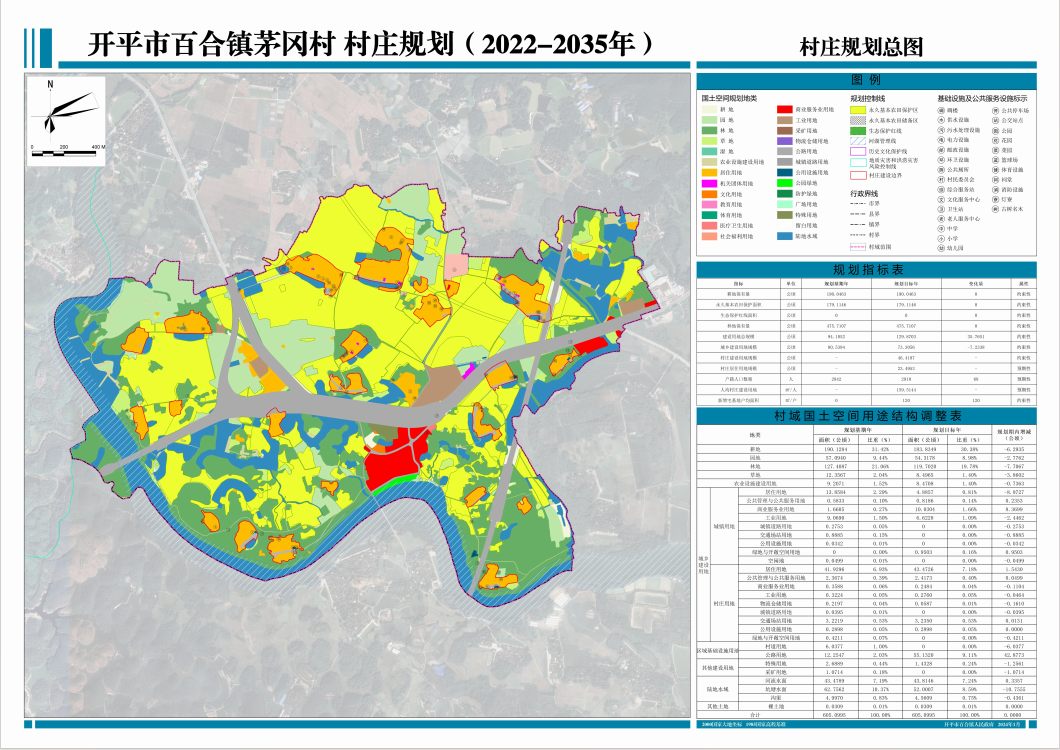1060x750 pixels.
Task: Pick the red 商业服务业用地 swatch
Action: pyautogui.click(x=786, y=110)
